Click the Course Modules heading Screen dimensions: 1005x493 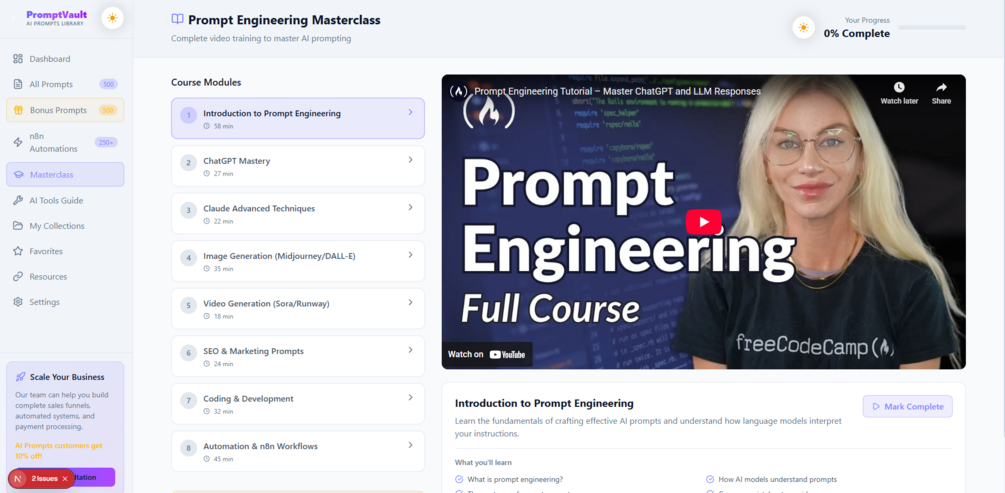click(x=206, y=83)
